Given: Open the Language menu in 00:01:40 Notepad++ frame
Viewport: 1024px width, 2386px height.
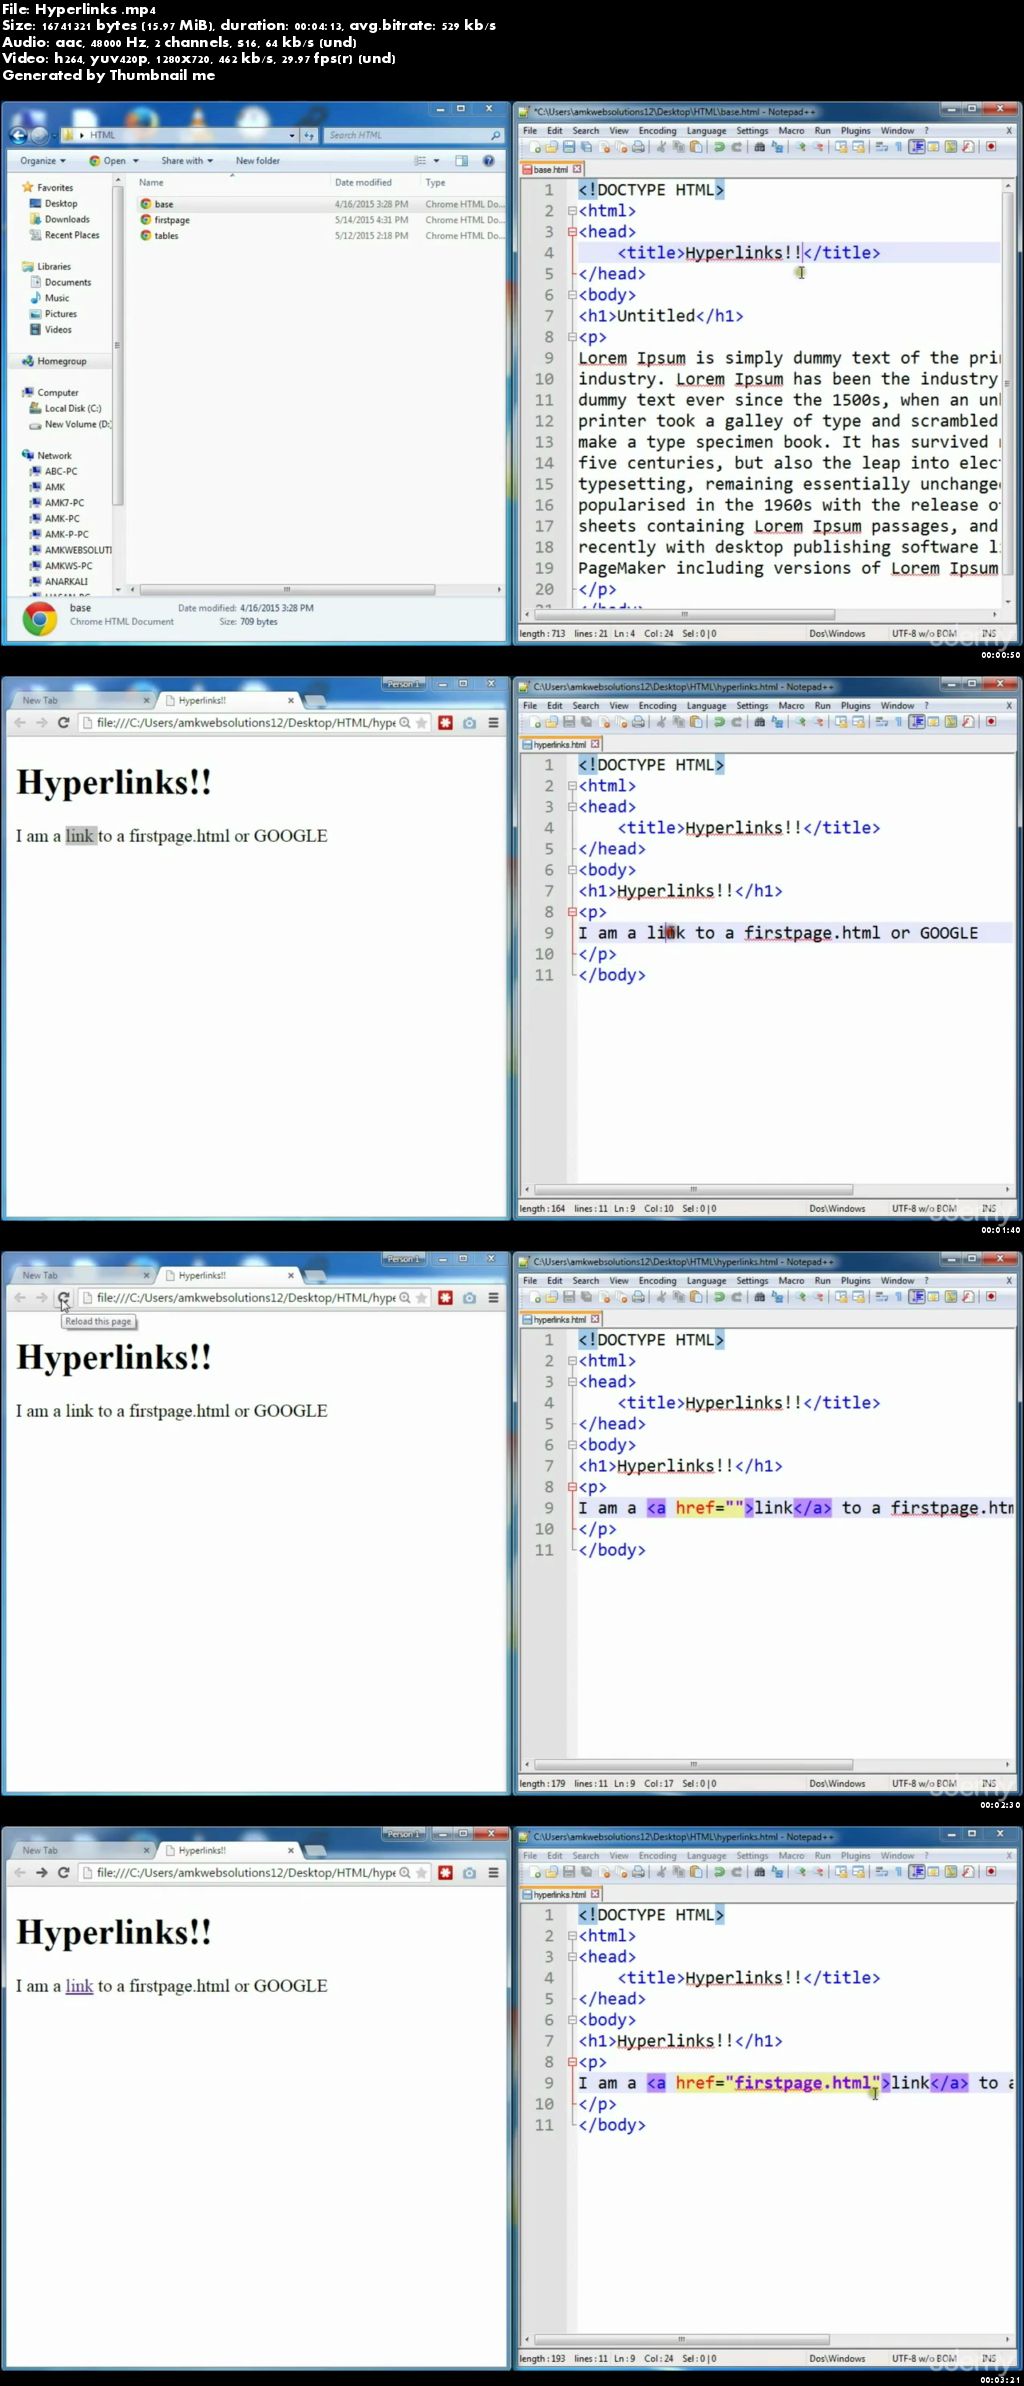Looking at the screenshot, I should tap(706, 706).
